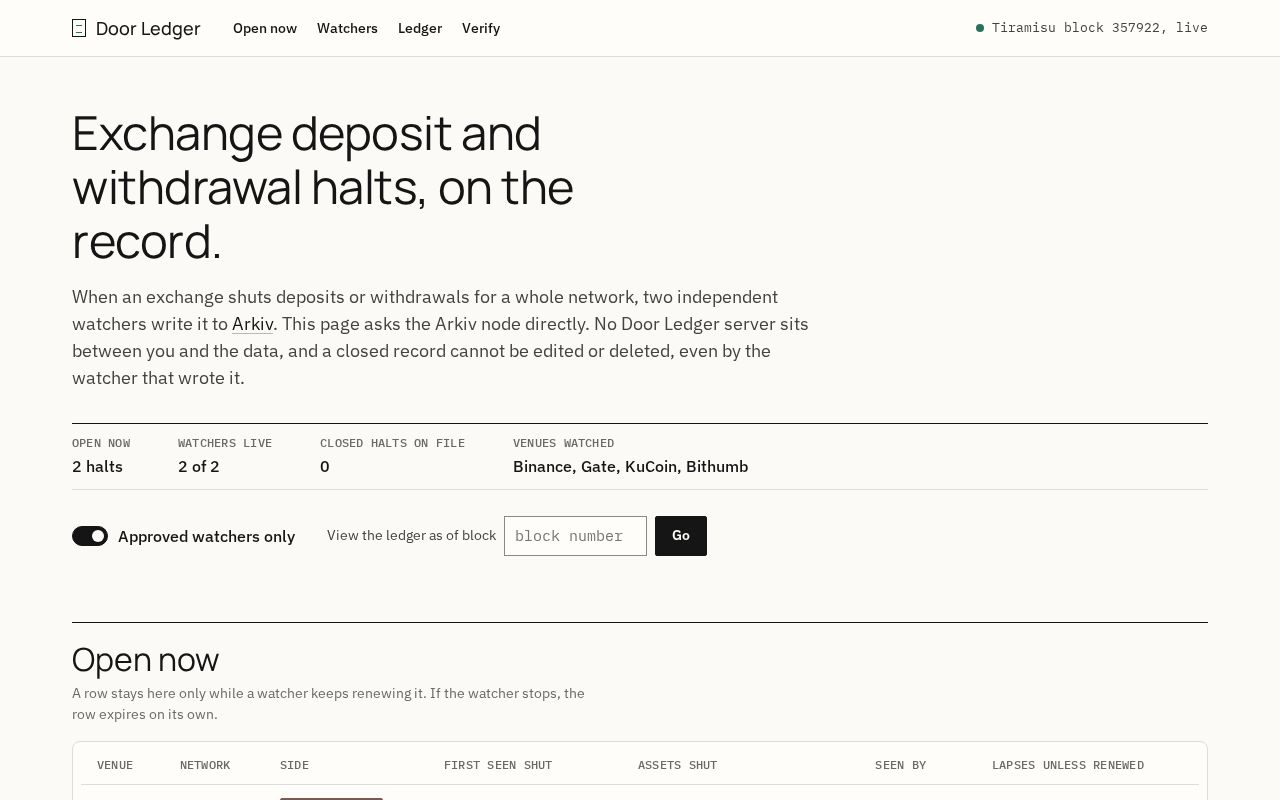Click the ASSETS SHUT column header
1280x800 pixels.
point(677,765)
